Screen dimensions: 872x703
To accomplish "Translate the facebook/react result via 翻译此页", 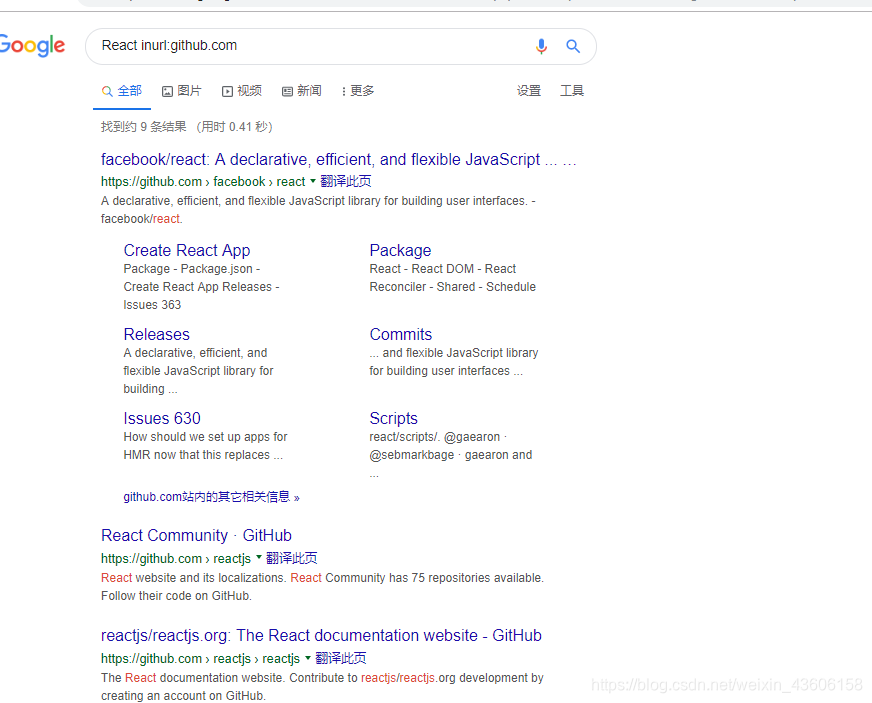I will point(346,181).
